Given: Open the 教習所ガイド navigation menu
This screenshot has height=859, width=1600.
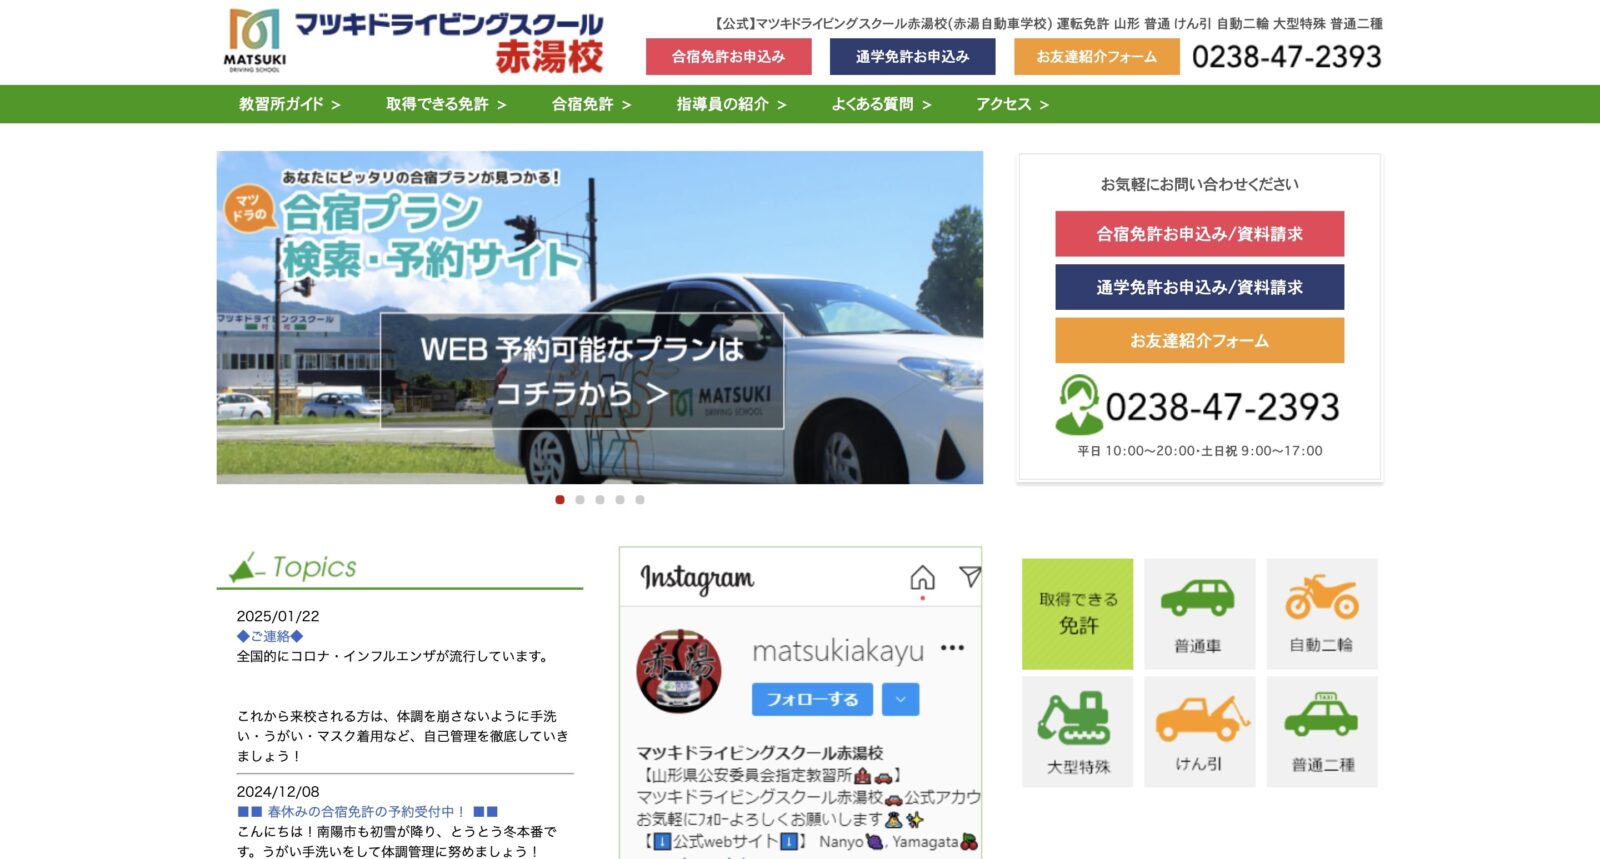Looking at the screenshot, I should pyautogui.click(x=289, y=104).
